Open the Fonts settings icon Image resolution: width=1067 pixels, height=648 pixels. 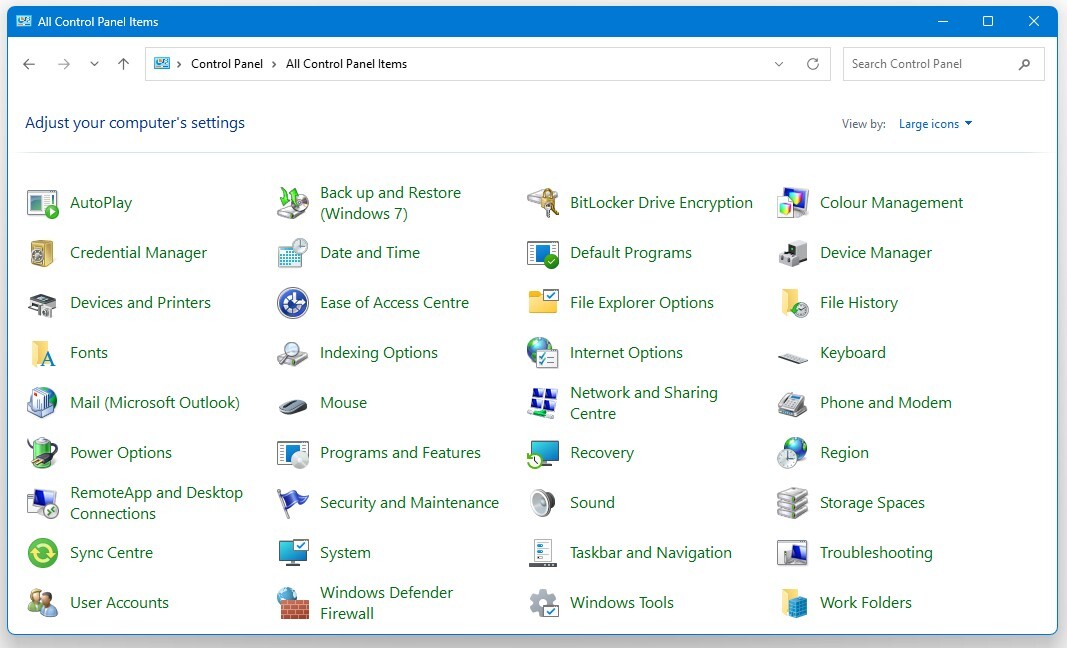pos(89,352)
